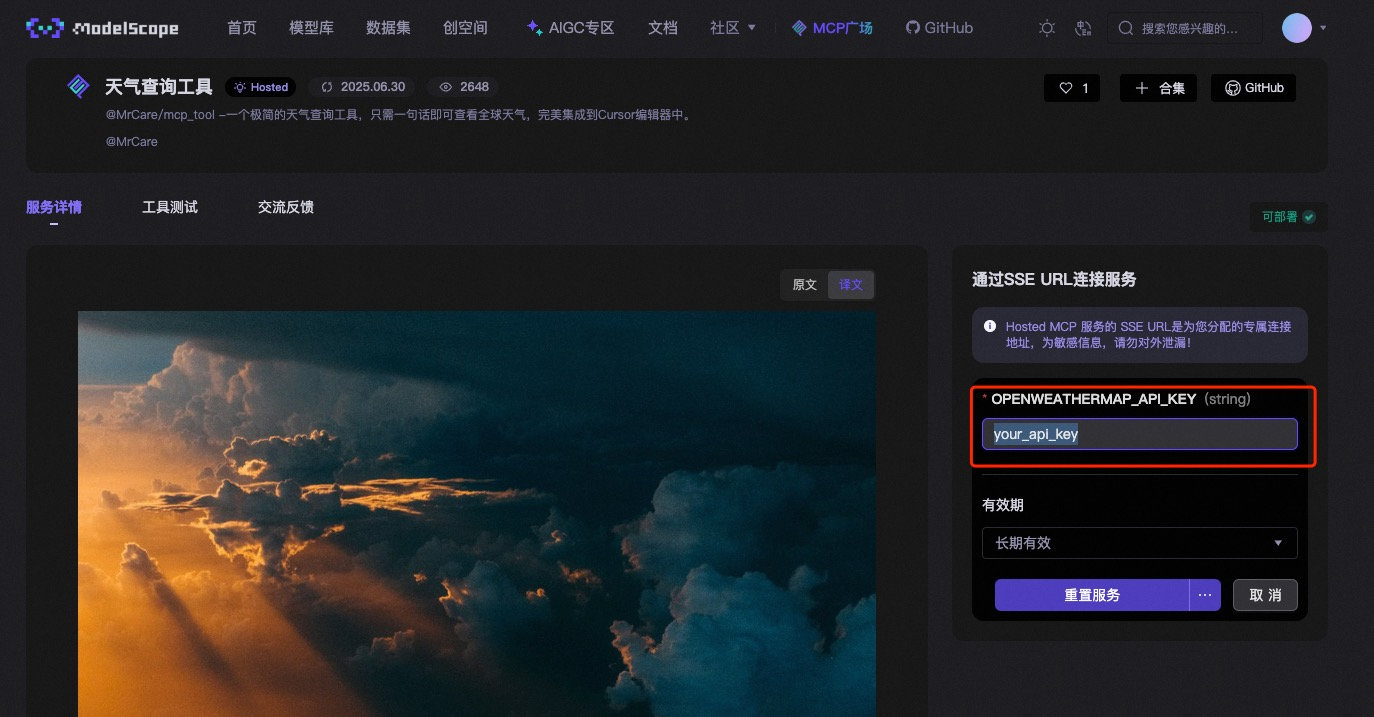This screenshot has height=717, width=1374.
Task: Like the service with heart button
Action: (1072, 88)
